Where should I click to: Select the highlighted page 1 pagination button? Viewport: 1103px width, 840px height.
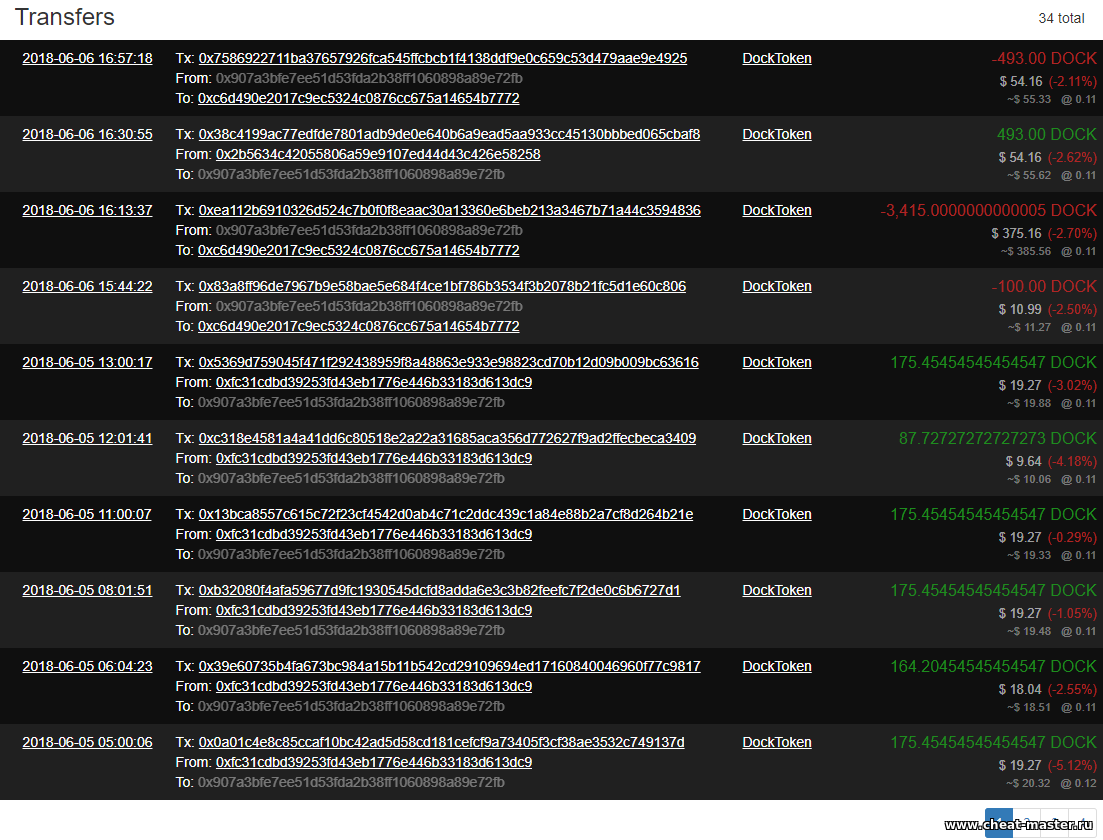click(998, 822)
